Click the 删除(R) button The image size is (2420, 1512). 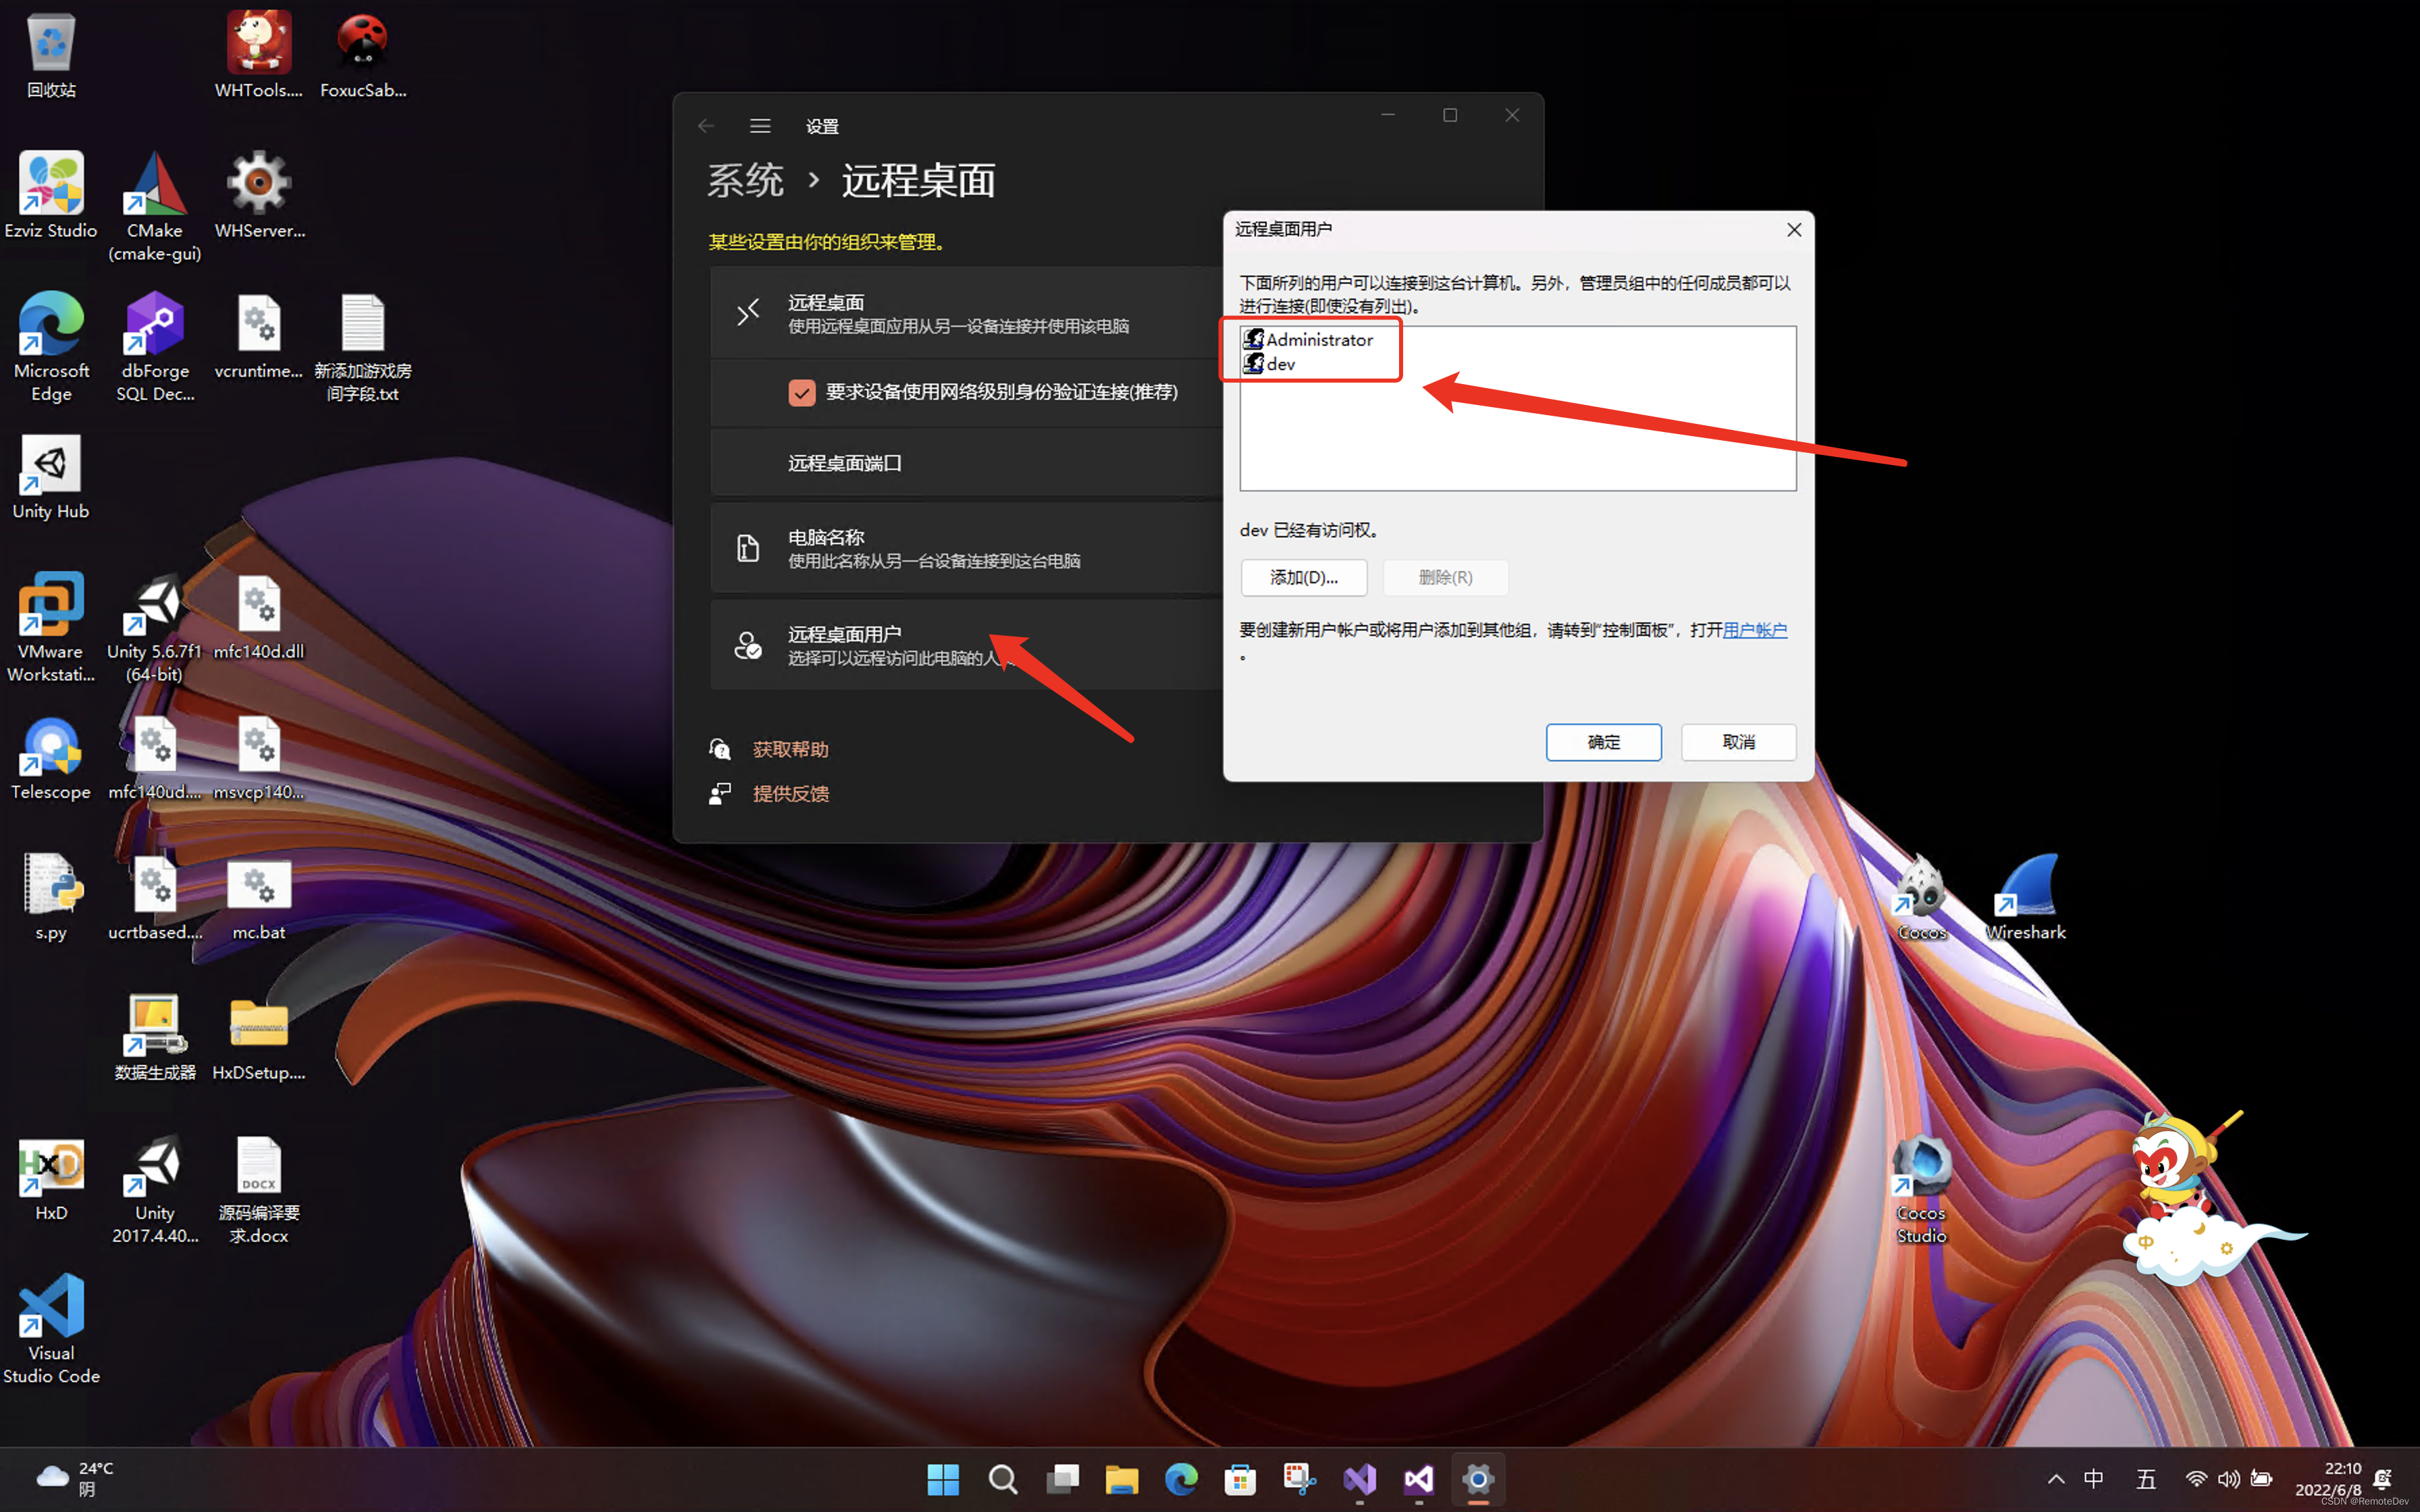coord(1445,577)
